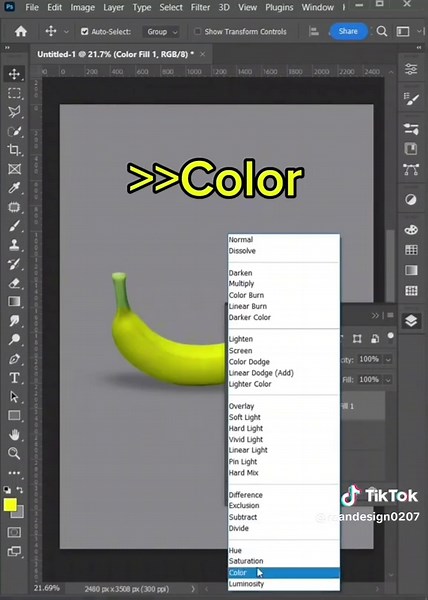This screenshot has height=600, width=428.
Task: Collapse the layers panel double-arrow
Action: click(x=375, y=315)
